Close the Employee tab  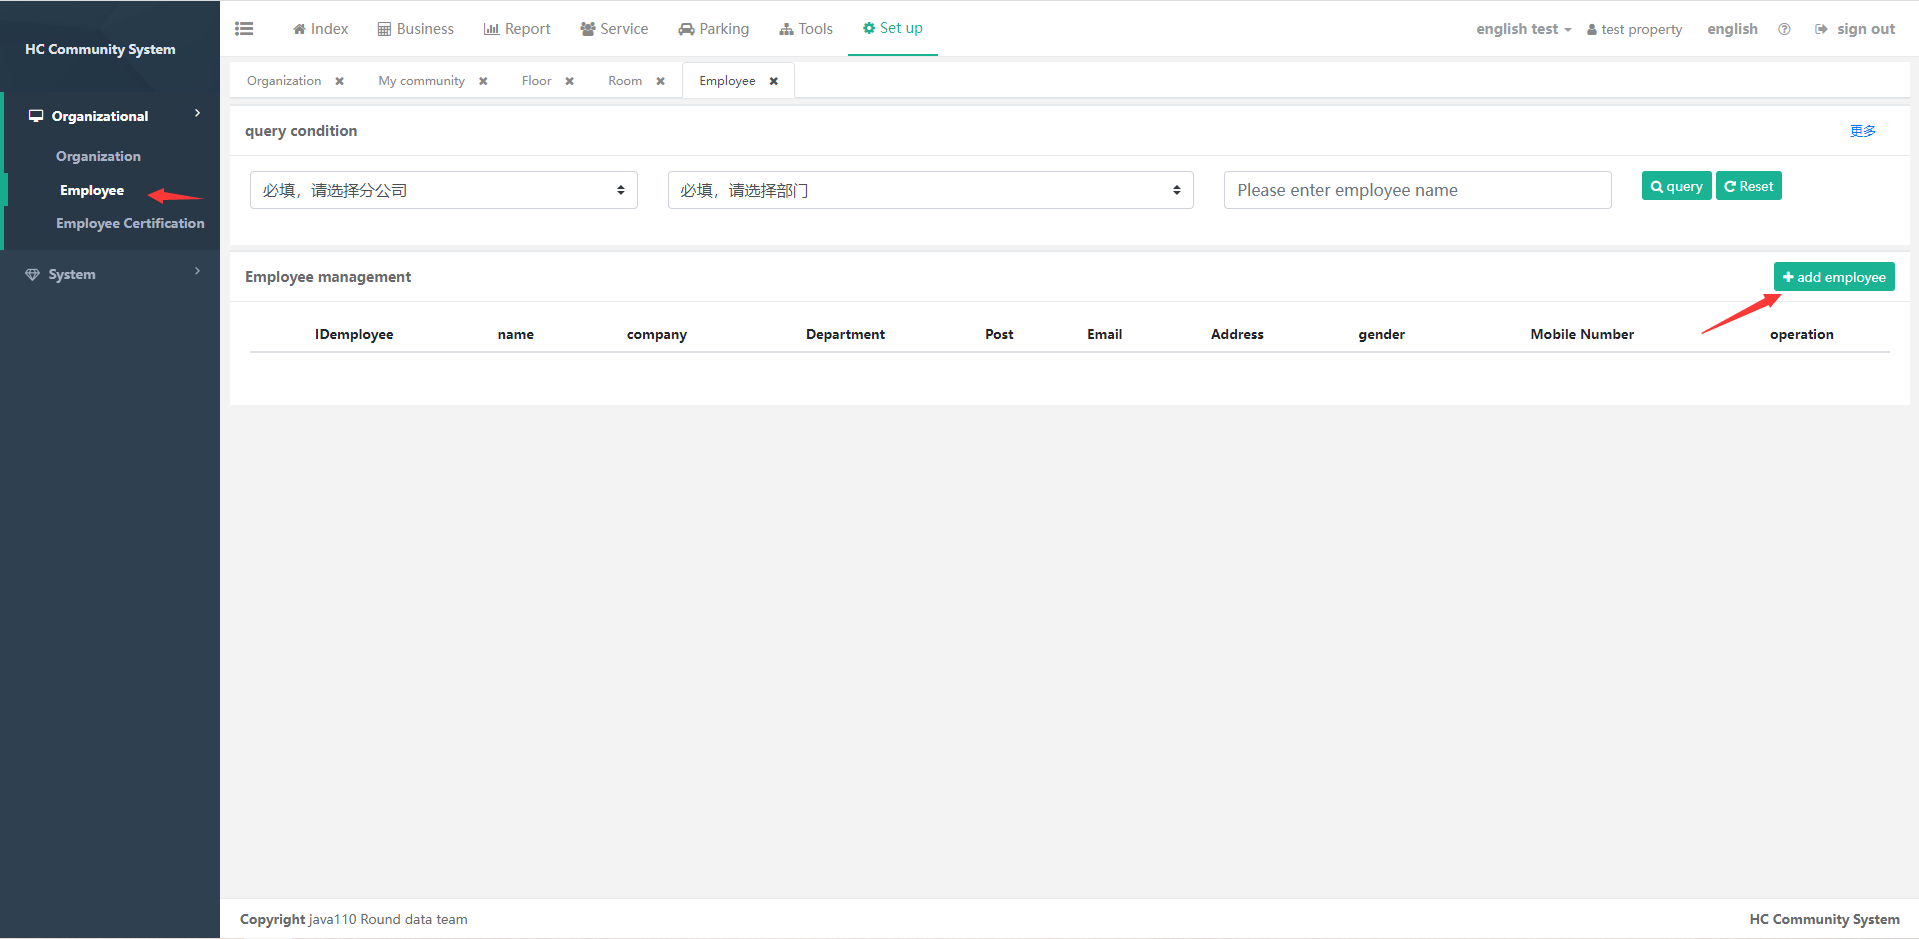tap(774, 81)
